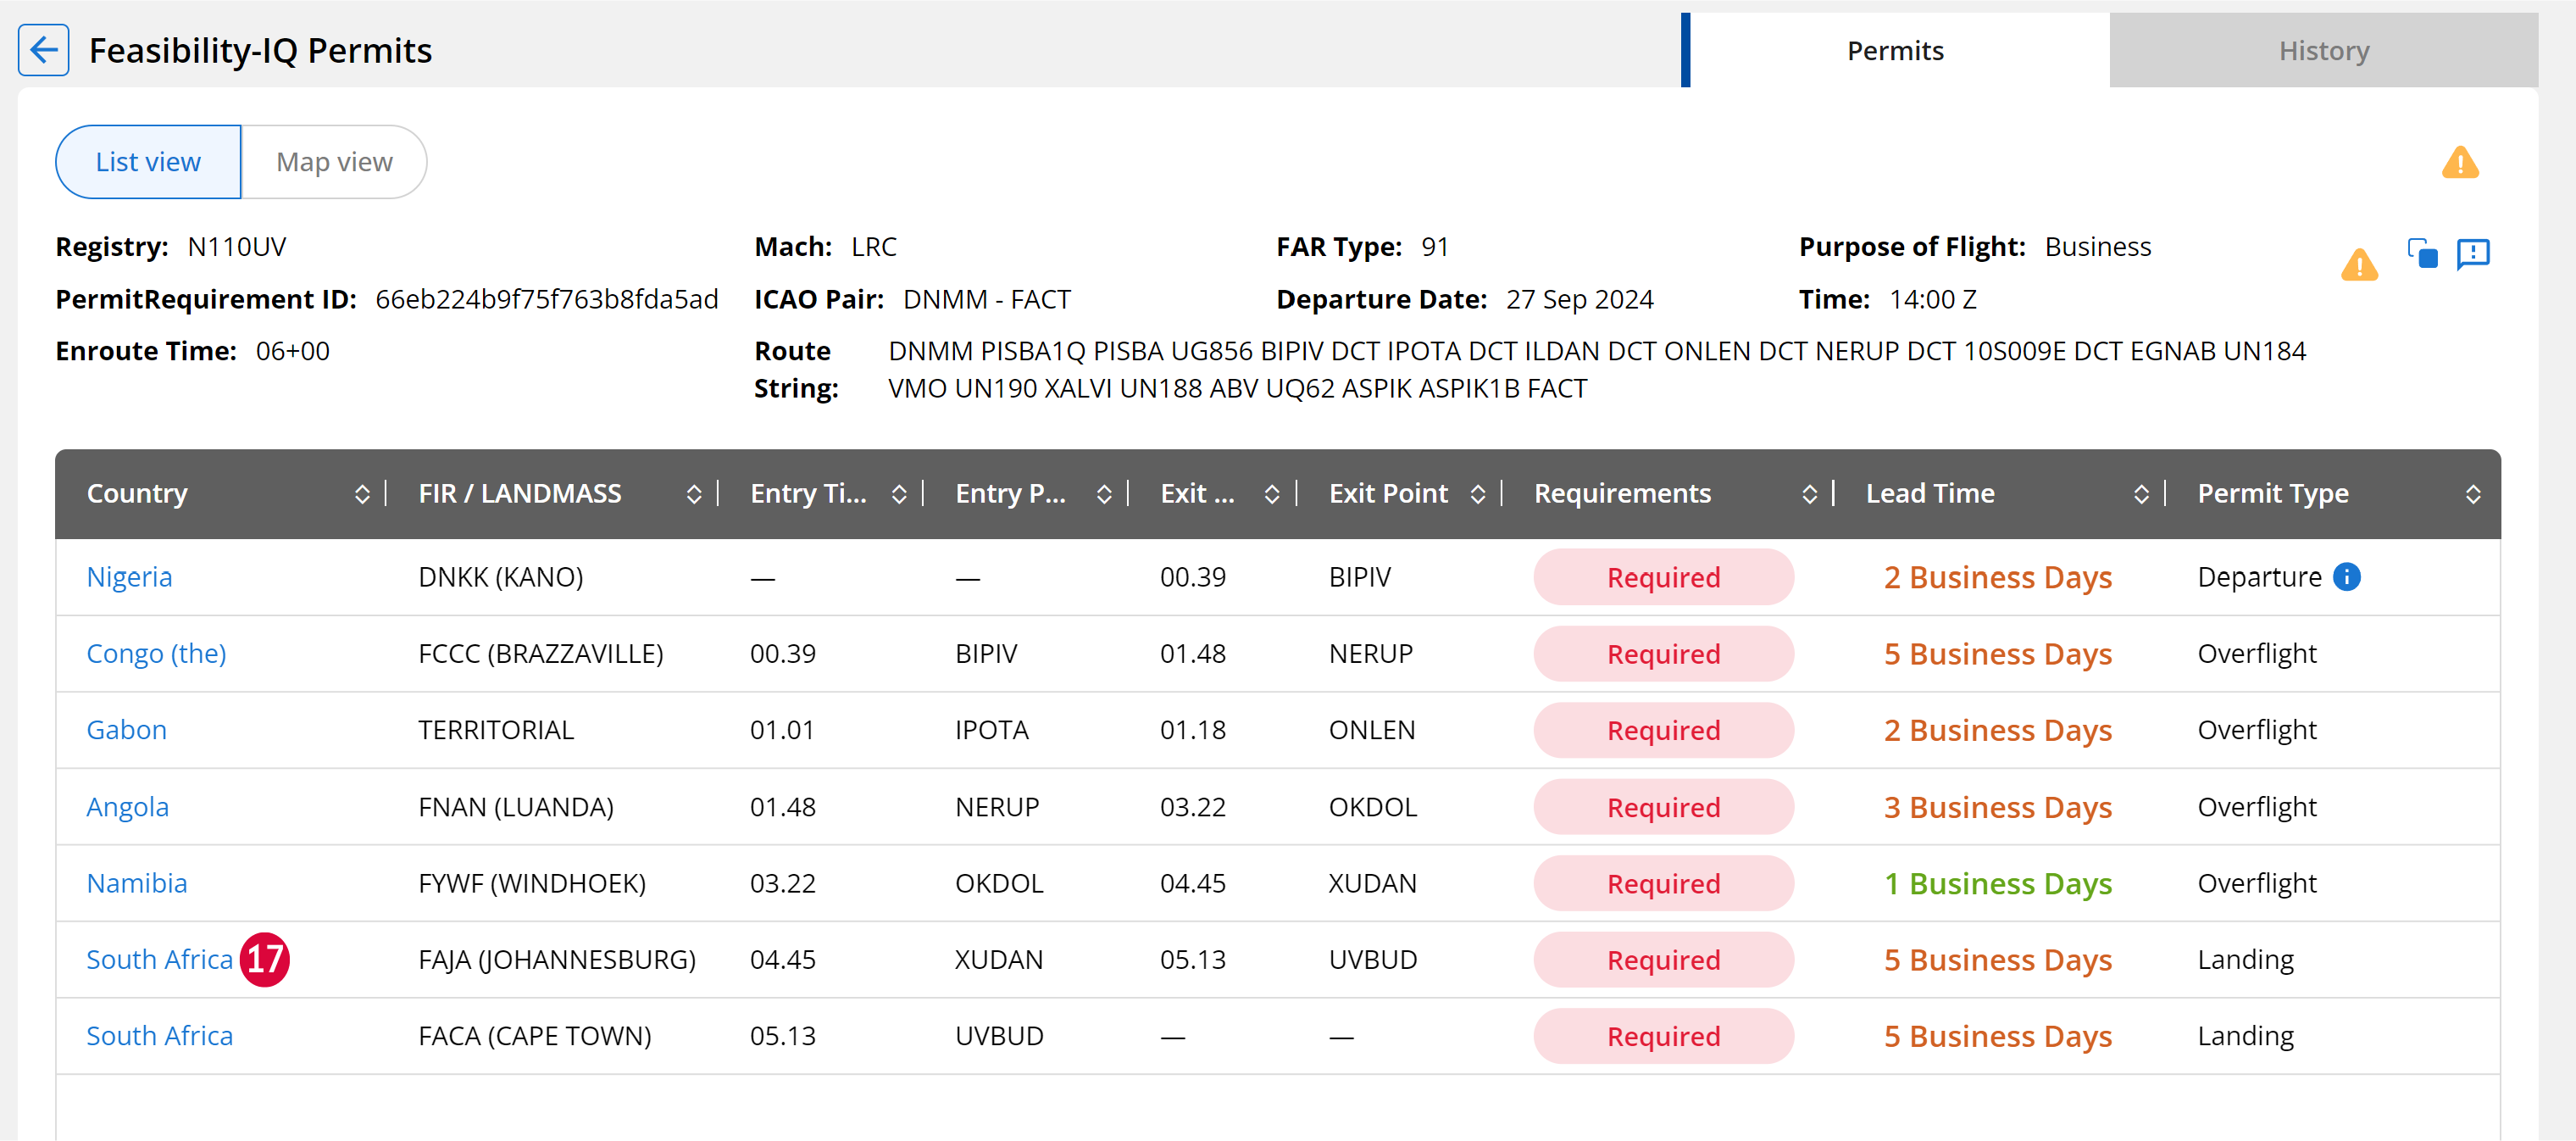Open the Nigeria country link
2576x1141 pixels.
129,577
